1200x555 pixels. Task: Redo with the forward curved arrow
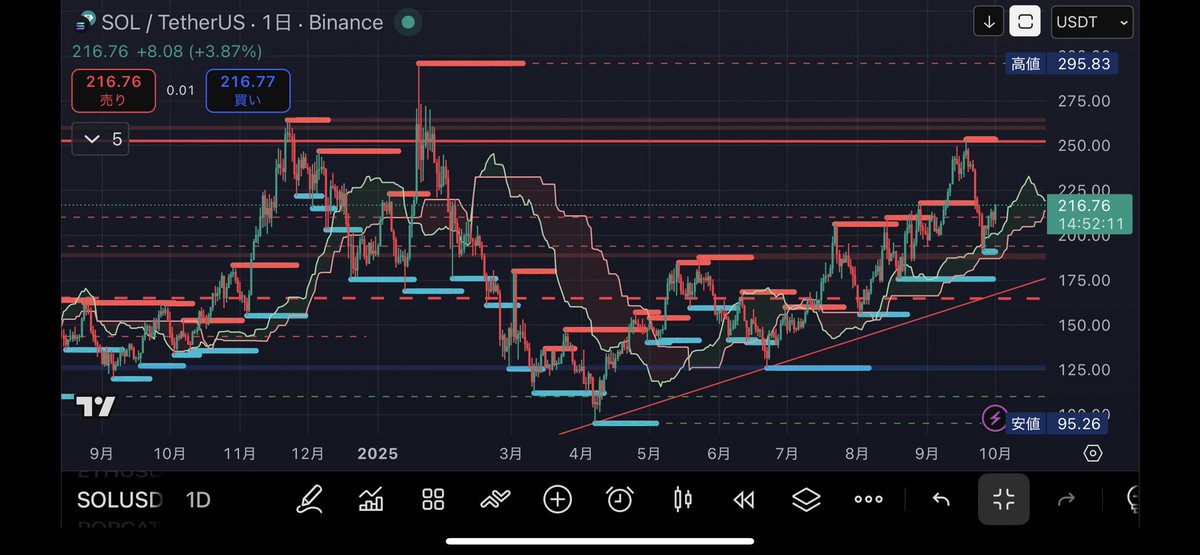click(1066, 499)
